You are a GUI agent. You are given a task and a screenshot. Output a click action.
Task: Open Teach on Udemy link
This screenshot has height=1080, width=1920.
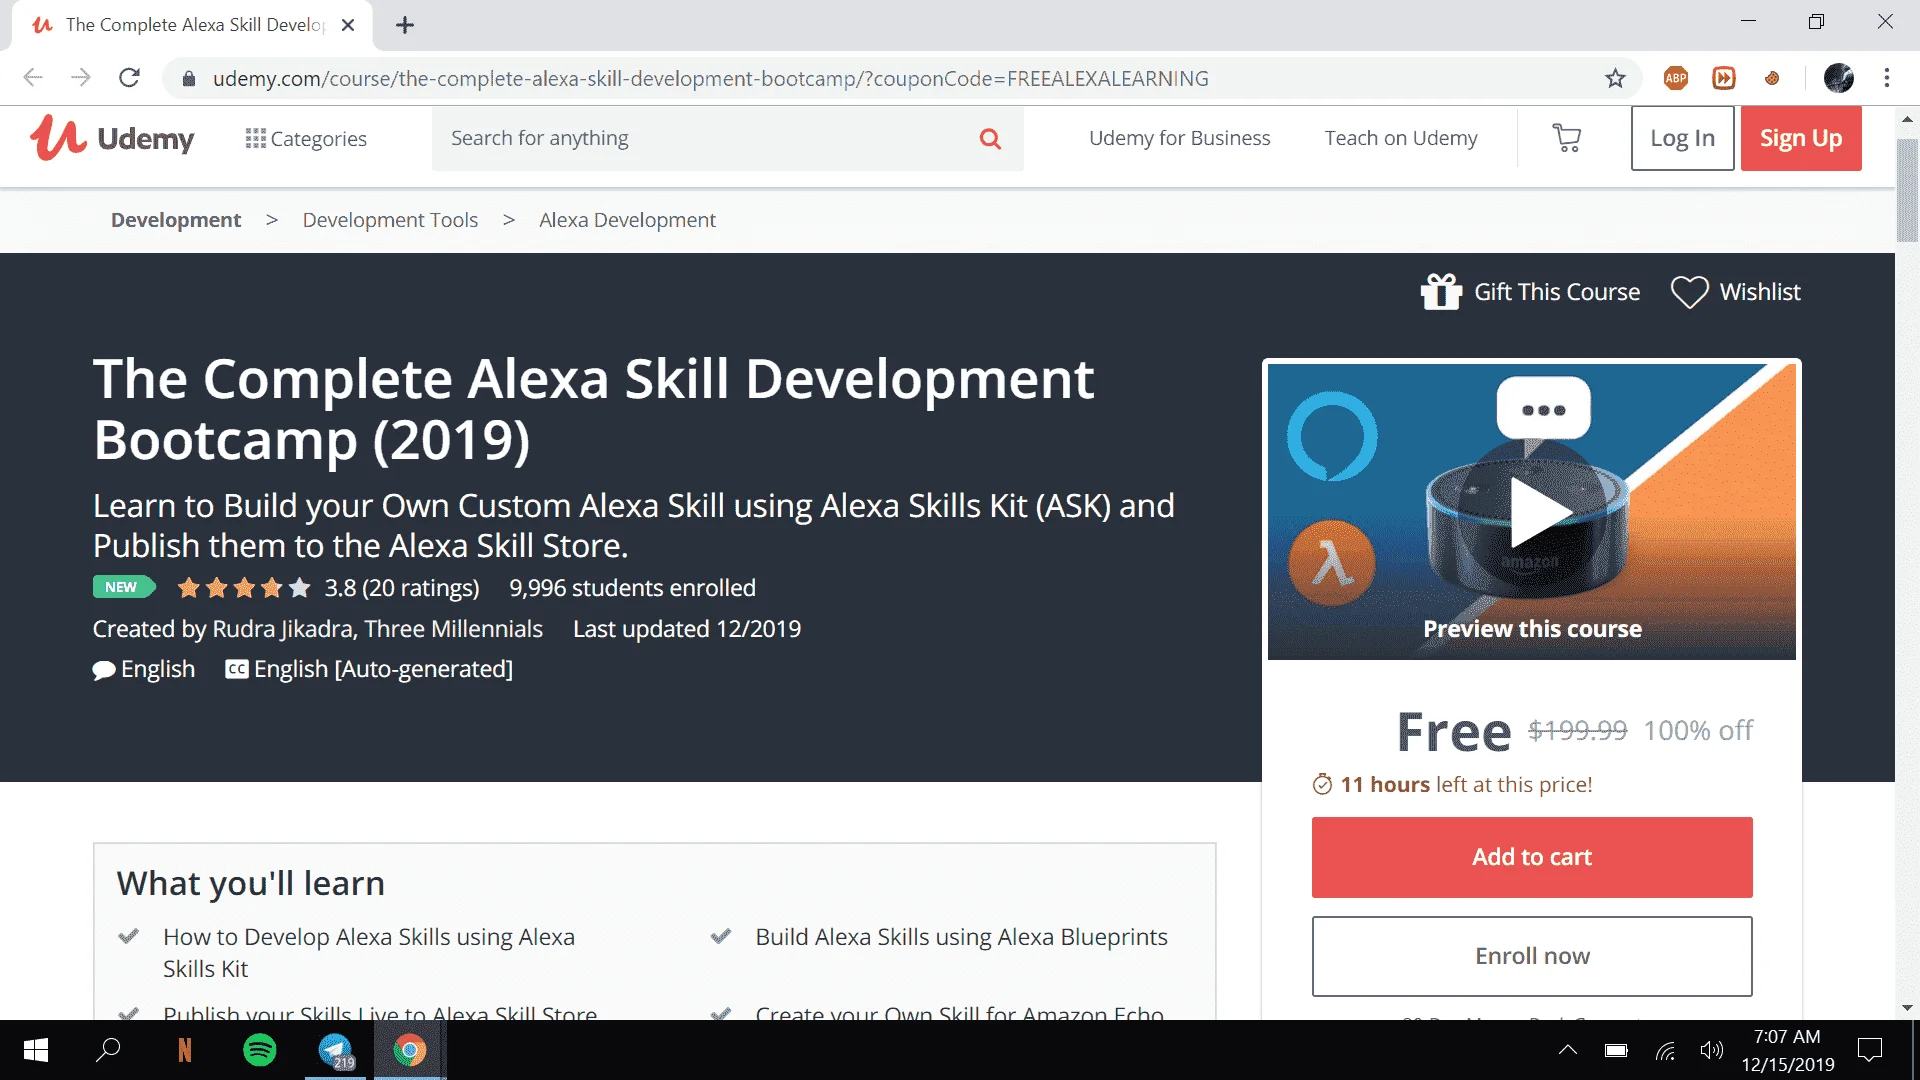(1401, 138)
